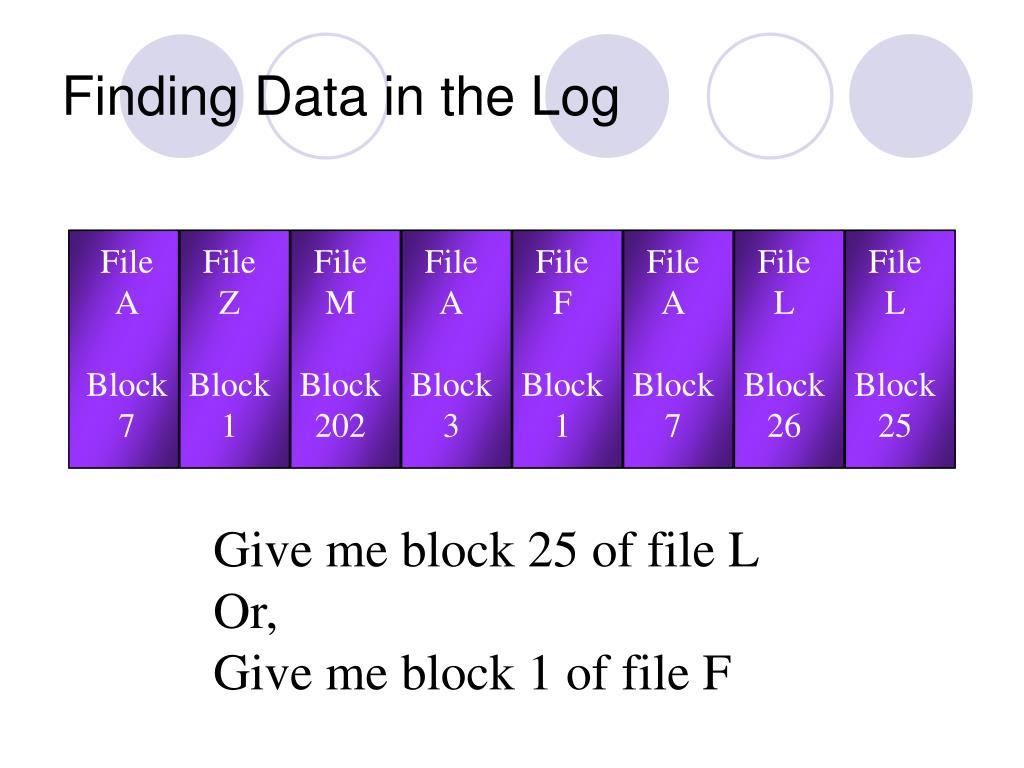Image resolution: width=1024 pixels, height=768 pixels.
Task: Click the filled circle behind the word Finding
Action: 182,96
